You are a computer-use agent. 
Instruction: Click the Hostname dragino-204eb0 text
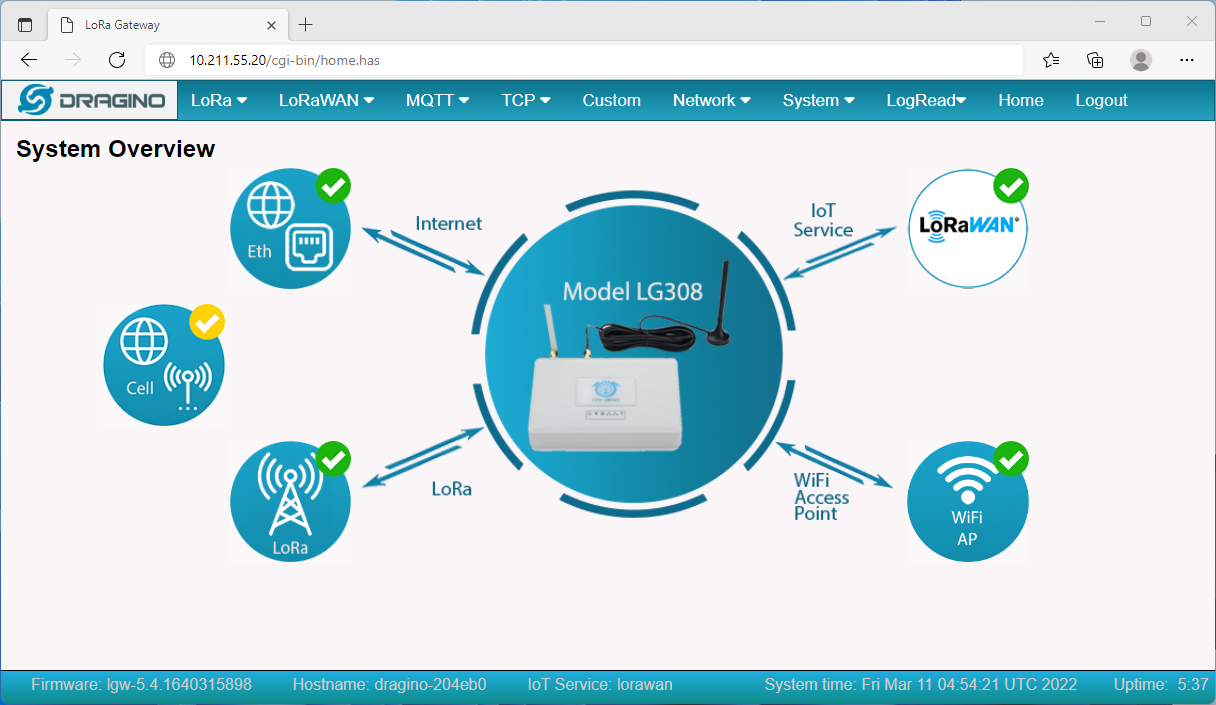point(390,685)
